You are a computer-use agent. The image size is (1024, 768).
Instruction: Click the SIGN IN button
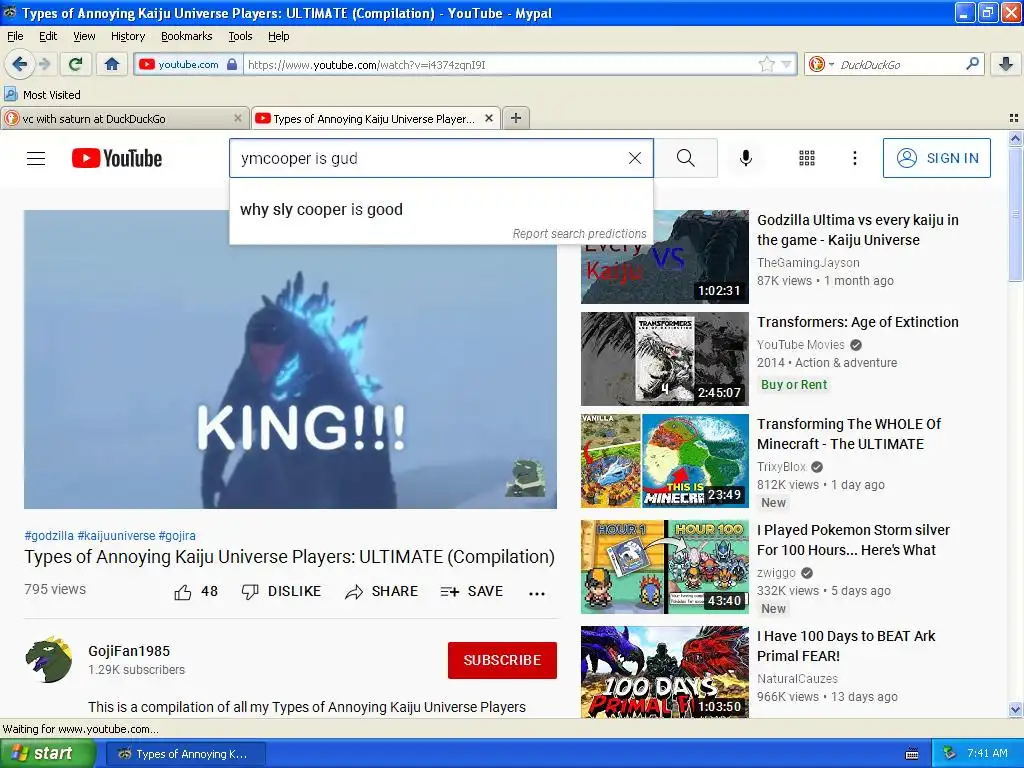click(x=936, y=158)
